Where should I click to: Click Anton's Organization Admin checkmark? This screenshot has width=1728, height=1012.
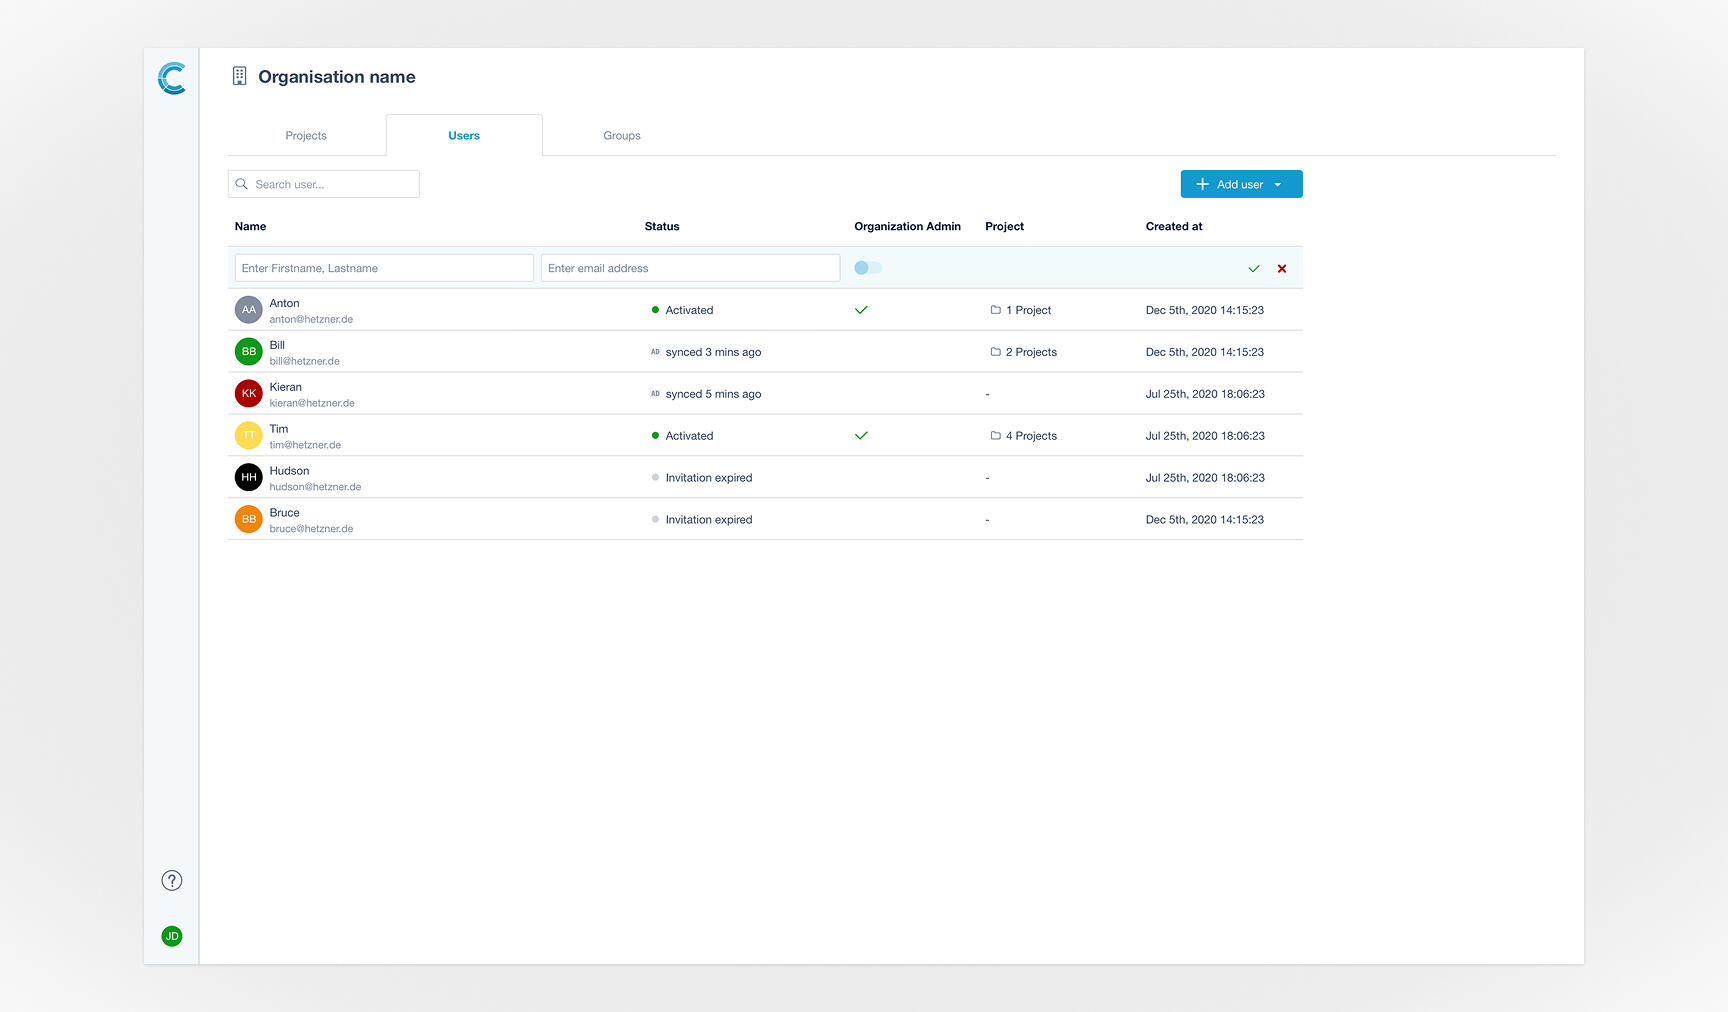coord(861,310)
